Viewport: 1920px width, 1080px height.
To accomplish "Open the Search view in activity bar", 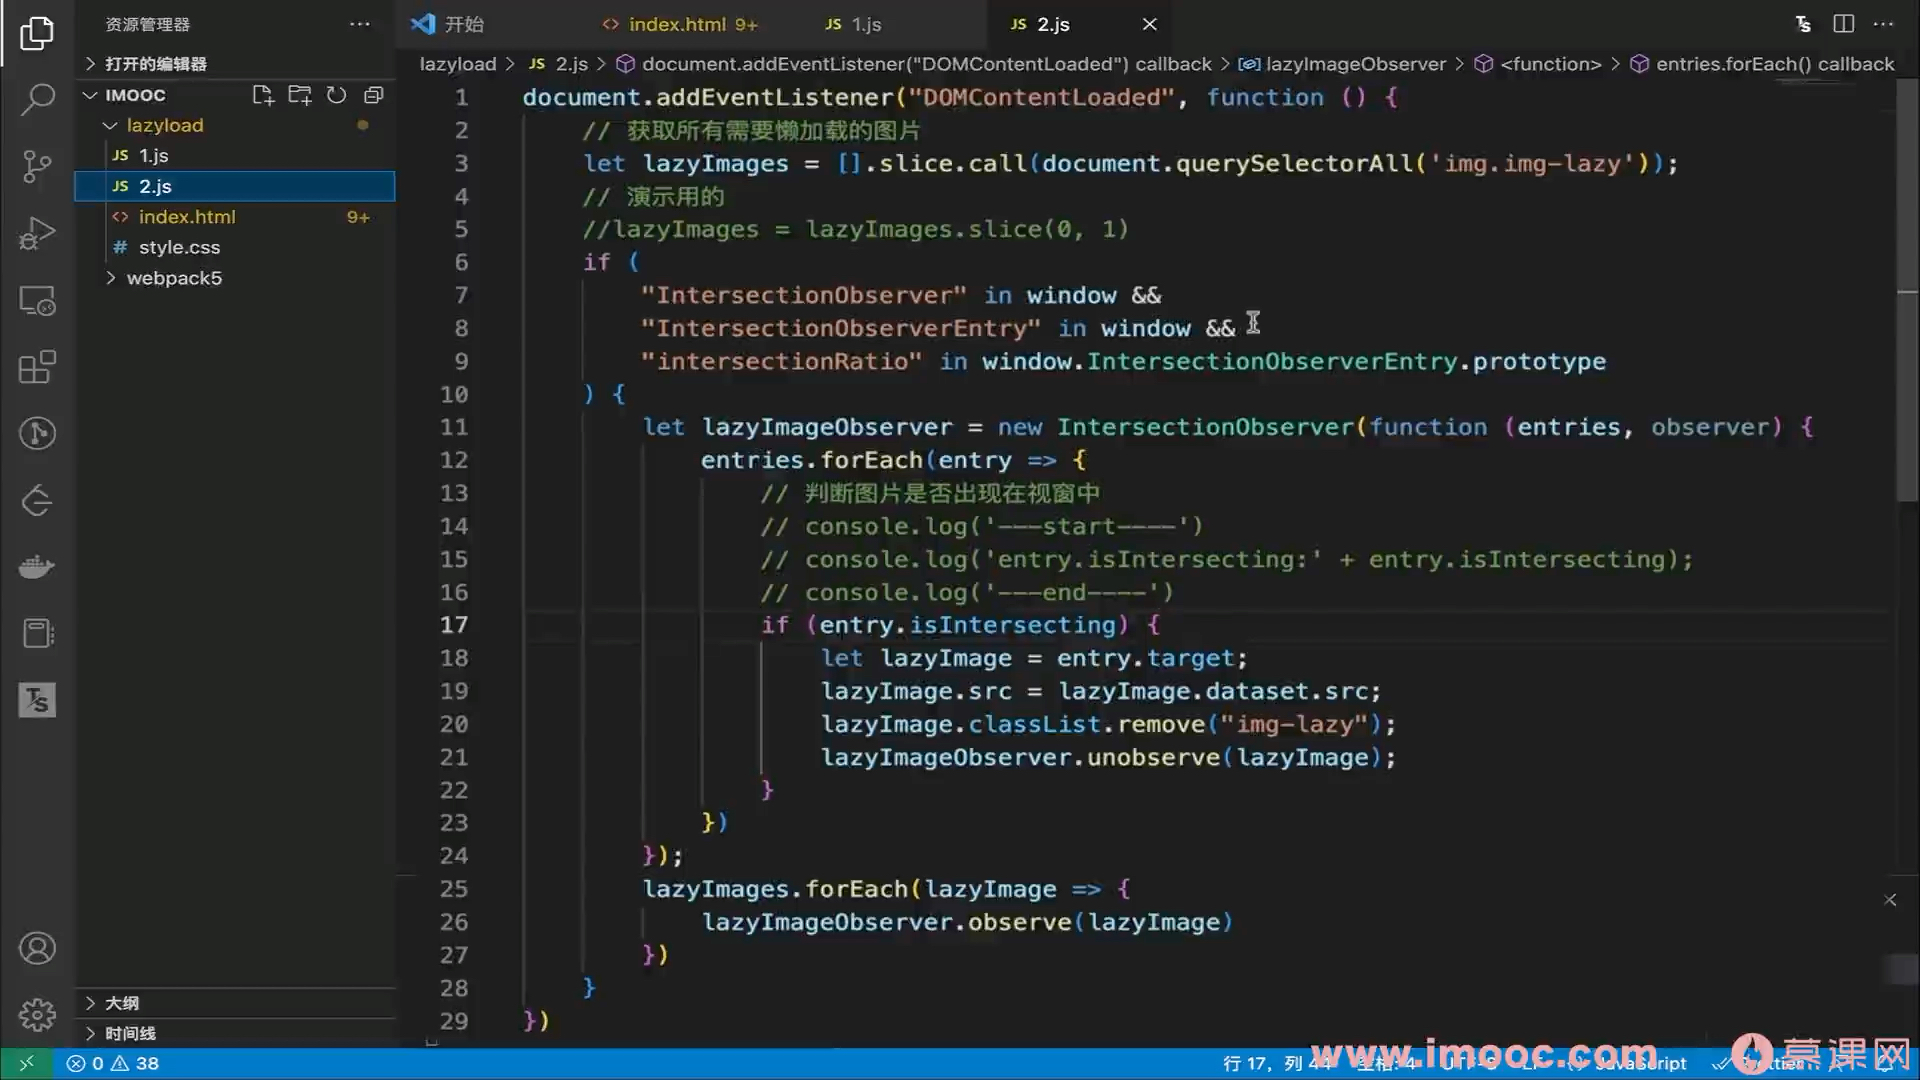I will 37,99.
